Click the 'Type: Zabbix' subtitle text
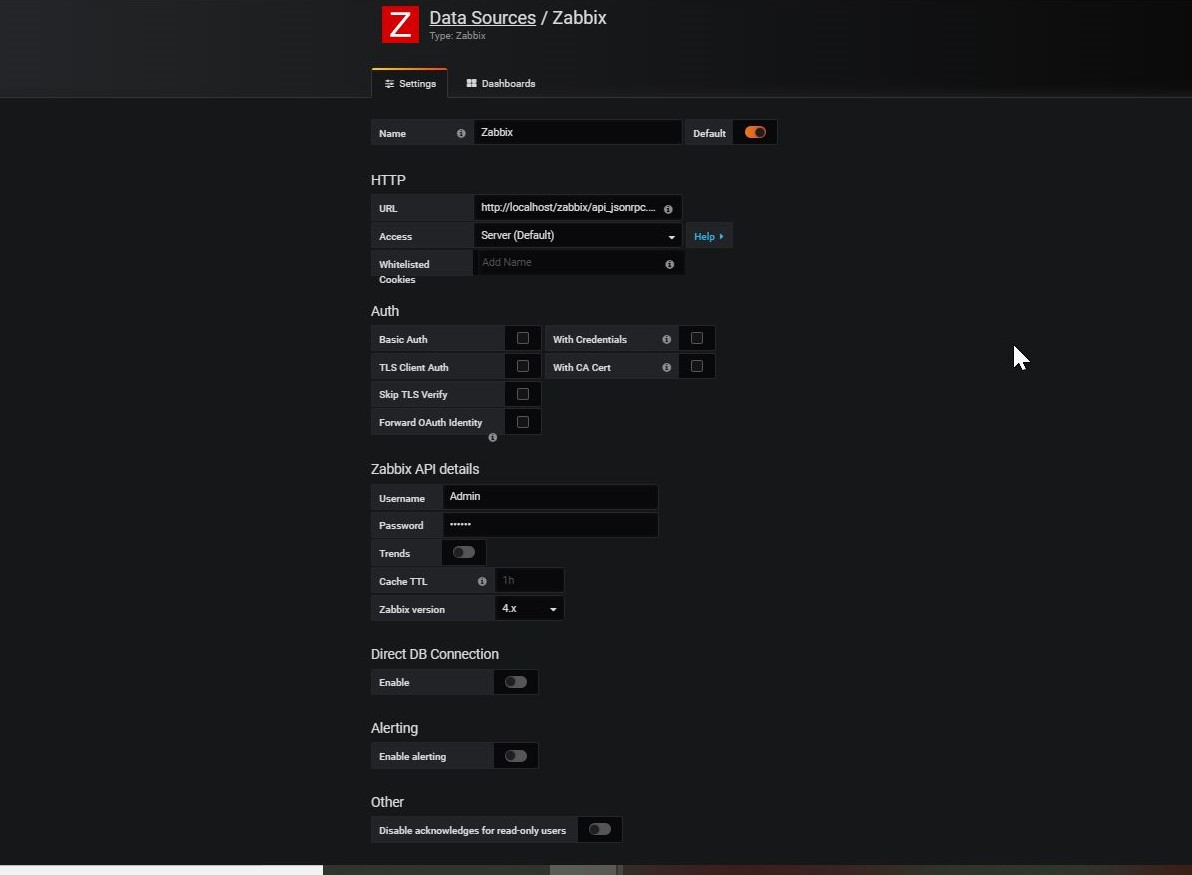The width and height of the screenshot is (1192, 875). [x=458, y=36]
